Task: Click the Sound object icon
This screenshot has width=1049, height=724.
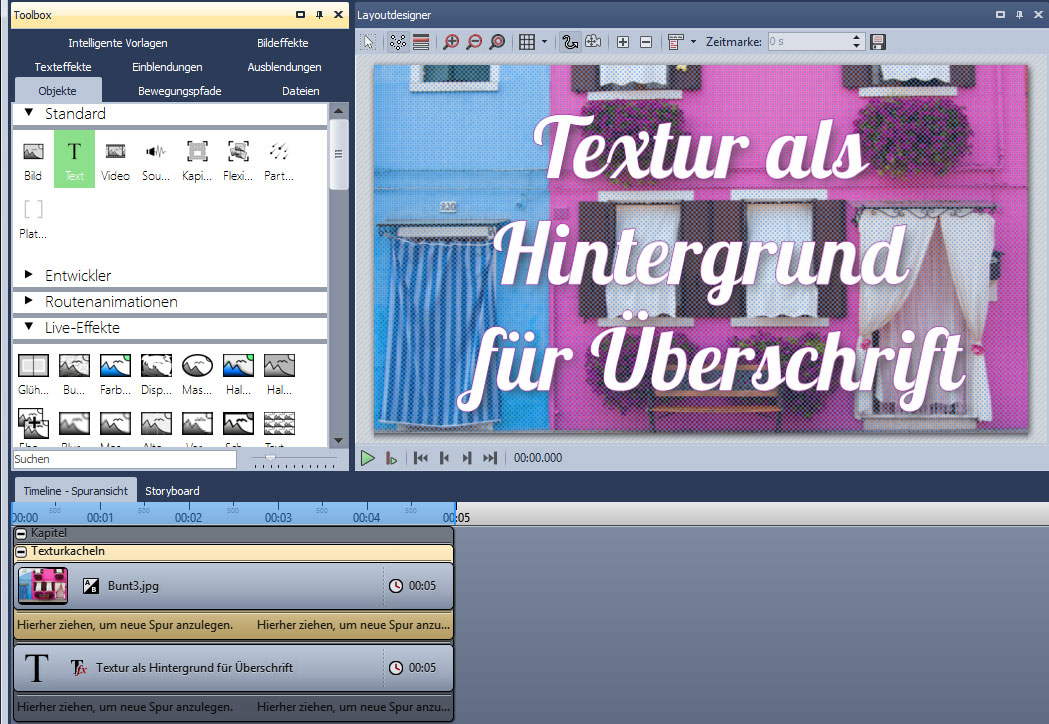Action: [156, 159]
